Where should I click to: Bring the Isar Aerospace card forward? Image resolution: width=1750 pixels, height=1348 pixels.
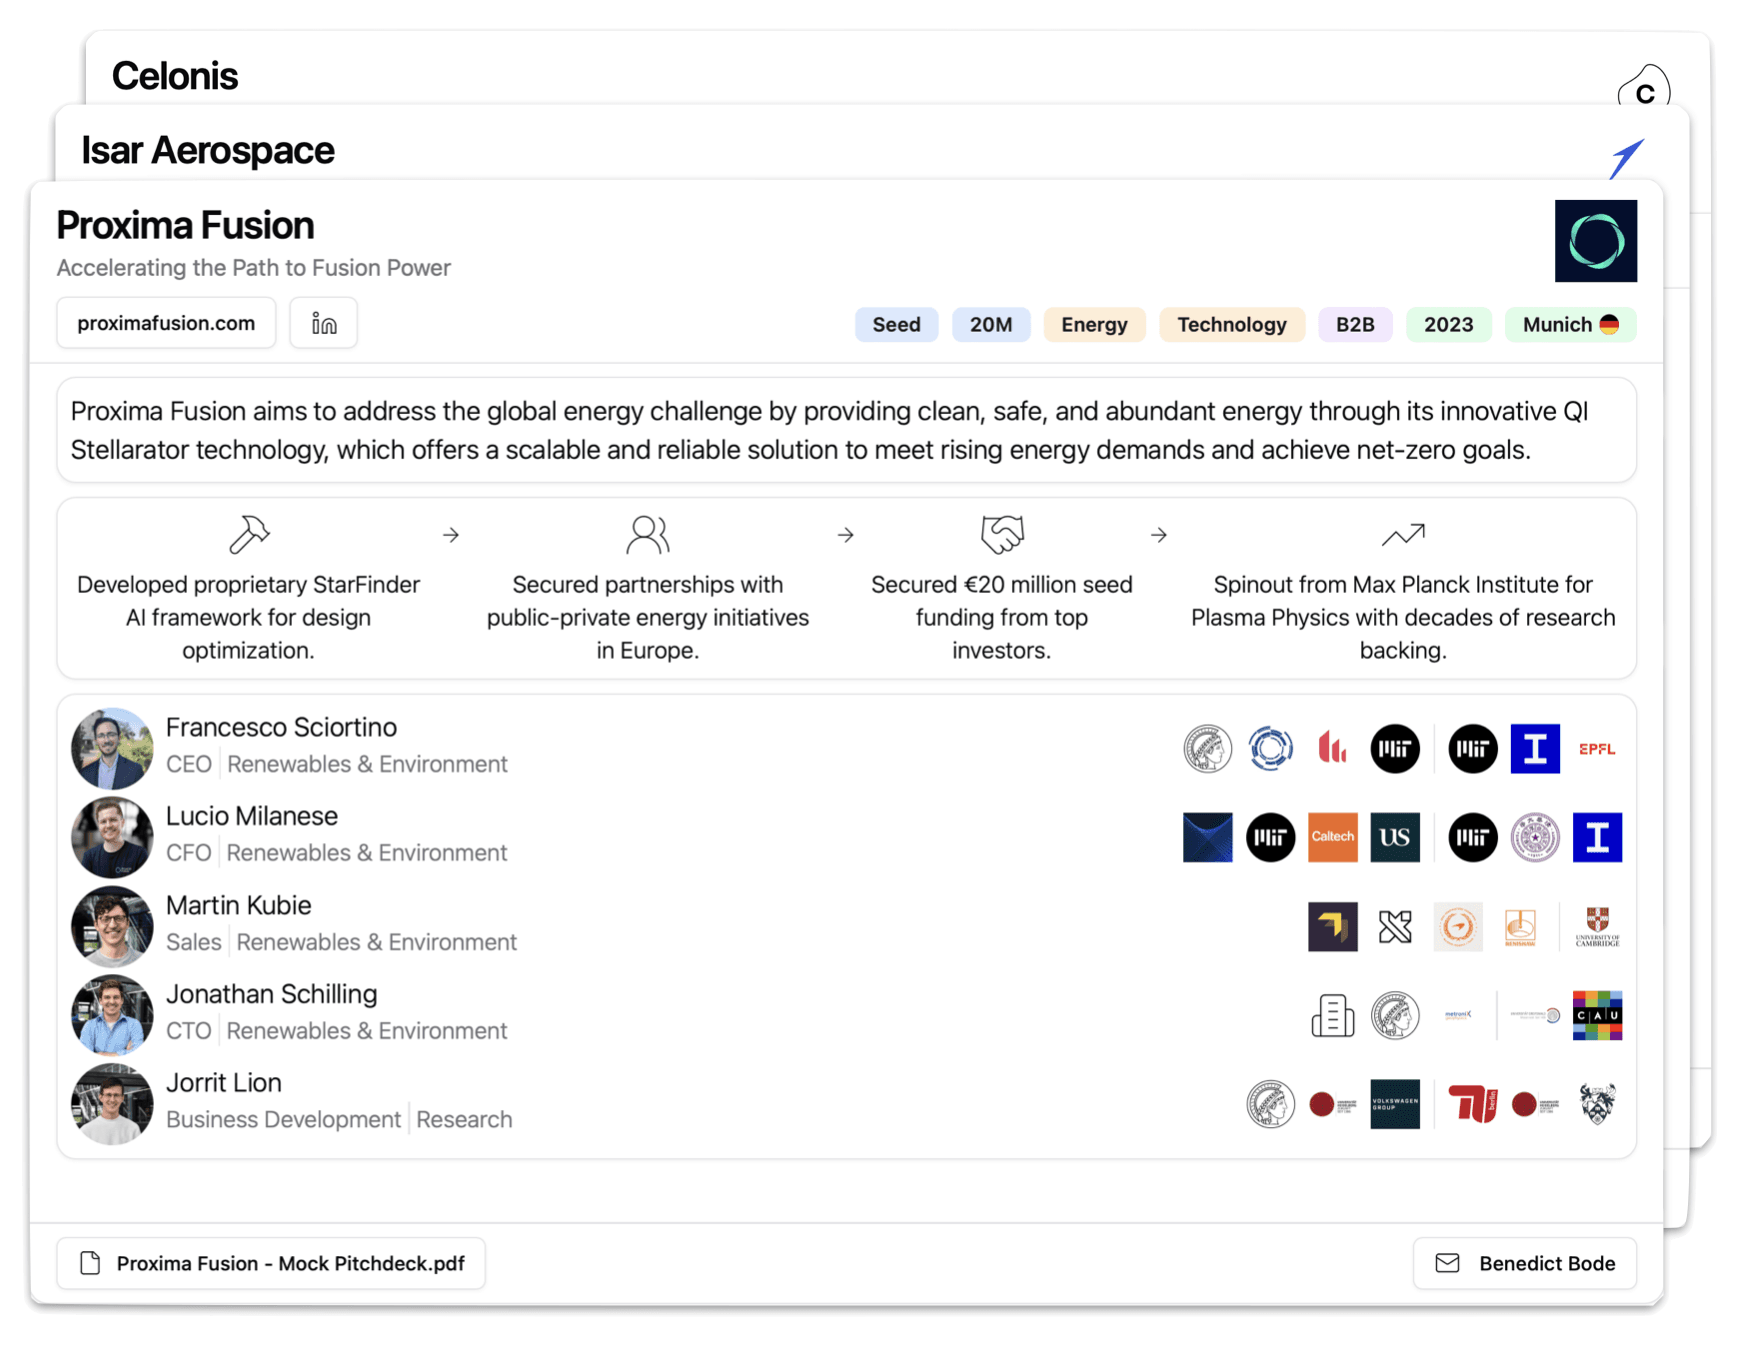click(x=208, y=150)
